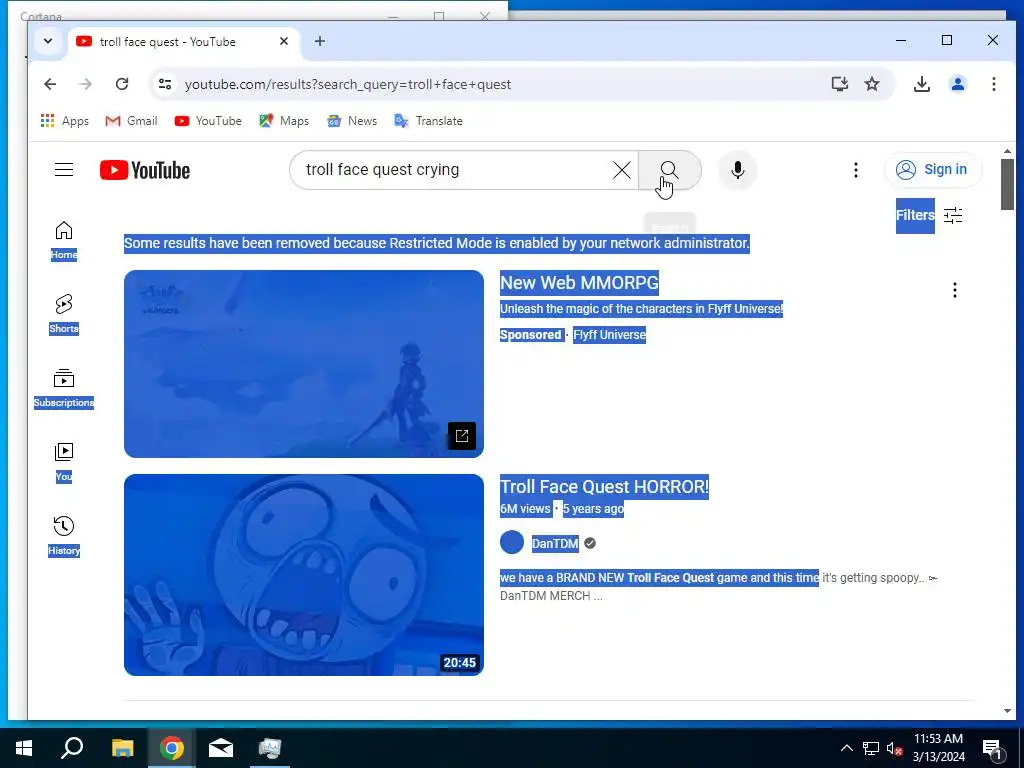Viewport: 1024px width, 768px height.
Task: Click the install app icon in the address bar
Action: [840, 84]
